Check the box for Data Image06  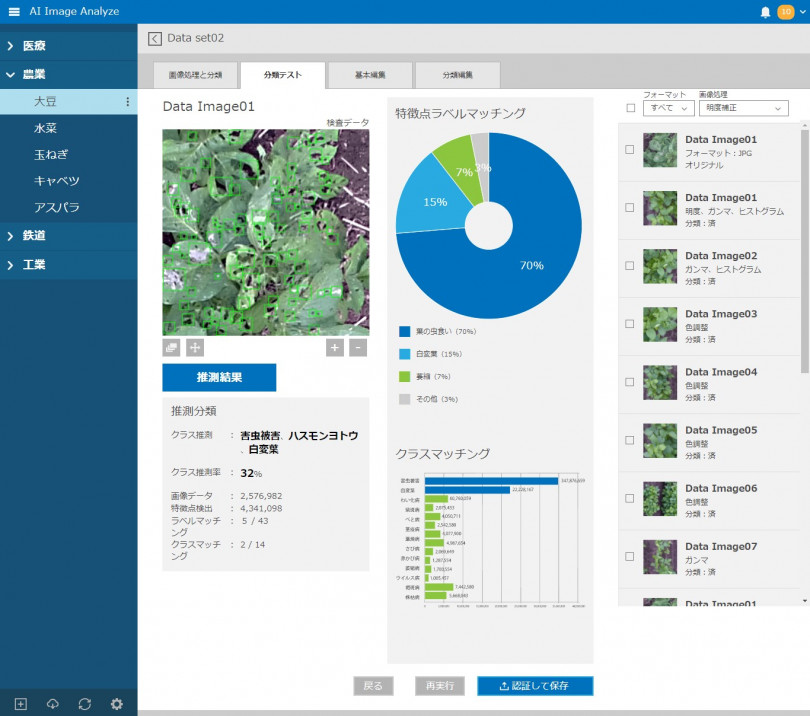pyautogui.click(x=629, y=498)
